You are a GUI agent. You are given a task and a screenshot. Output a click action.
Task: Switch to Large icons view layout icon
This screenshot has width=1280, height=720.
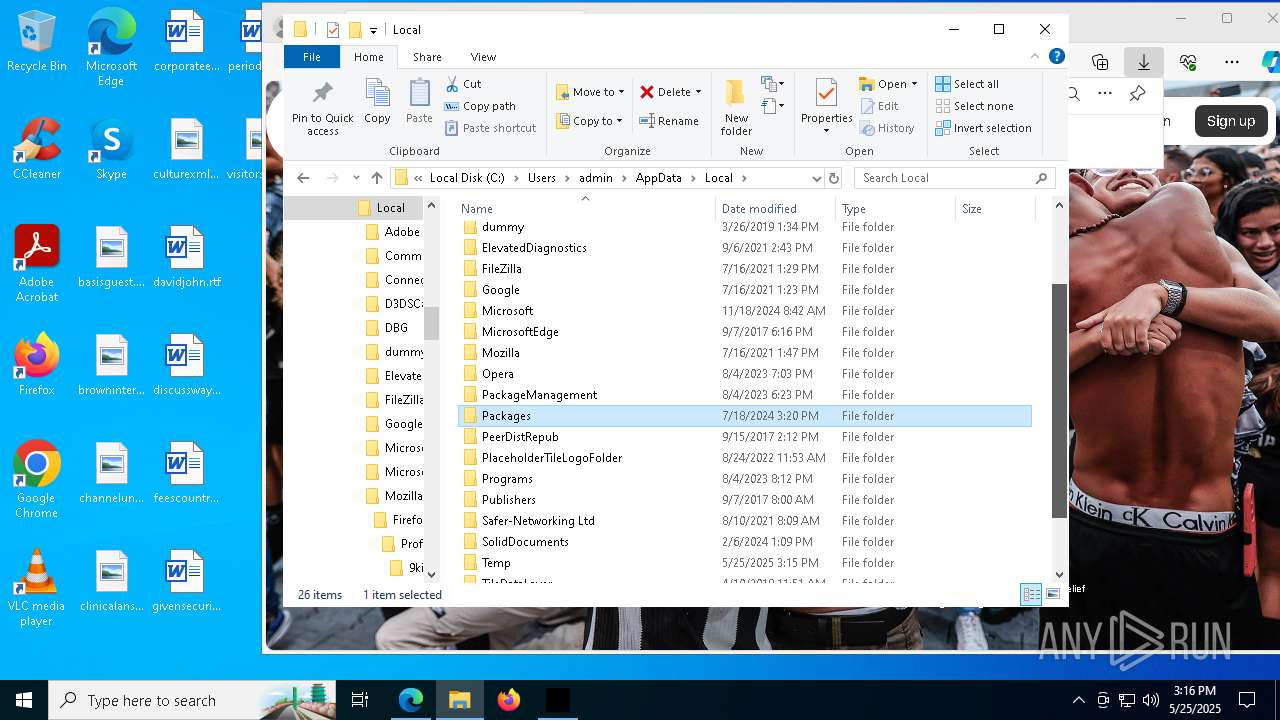(1052, 595)
